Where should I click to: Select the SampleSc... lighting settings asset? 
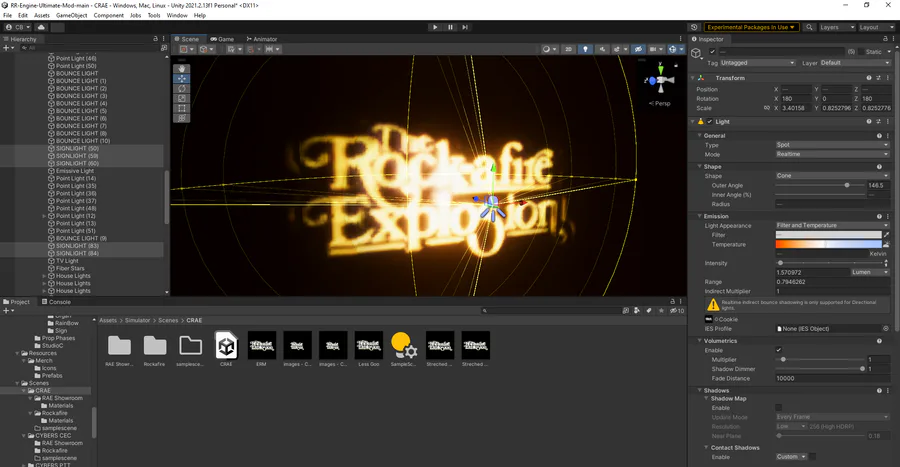pyautogui.click(x=404, y=349)
